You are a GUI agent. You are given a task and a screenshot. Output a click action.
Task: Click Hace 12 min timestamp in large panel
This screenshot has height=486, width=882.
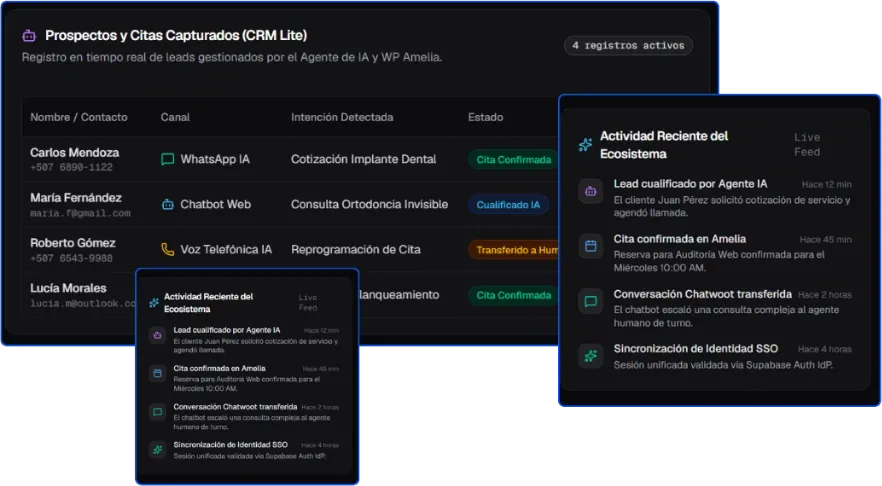[x=826, y=184]
